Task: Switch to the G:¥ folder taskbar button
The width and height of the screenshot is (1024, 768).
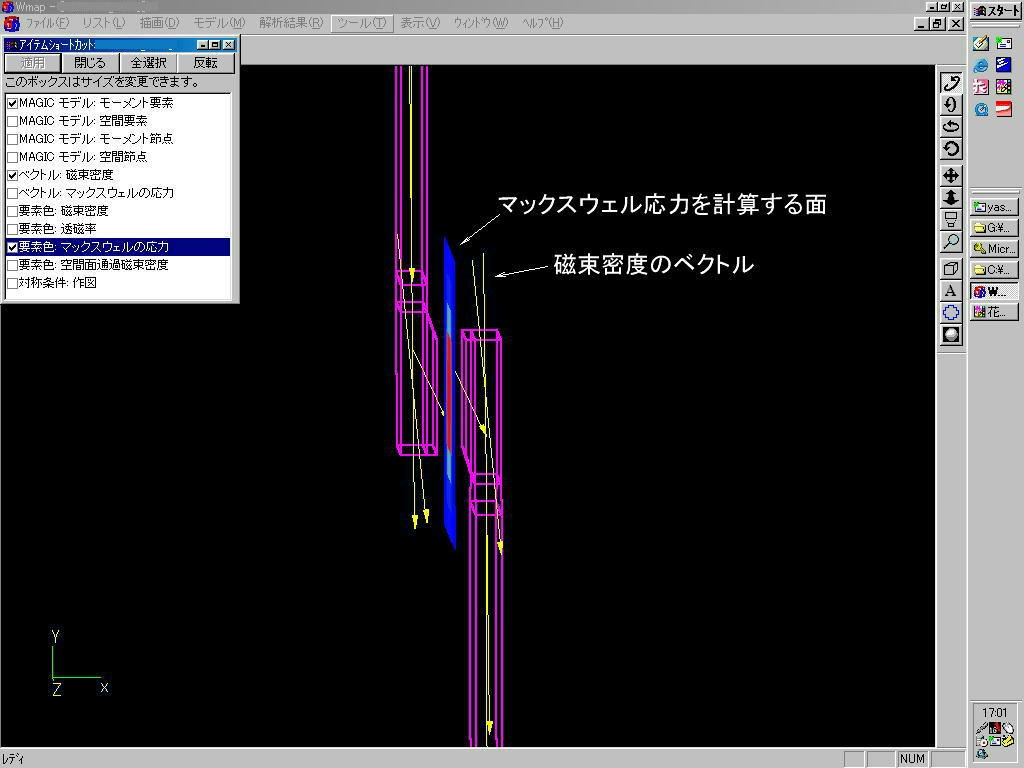Action: (994, 228)
